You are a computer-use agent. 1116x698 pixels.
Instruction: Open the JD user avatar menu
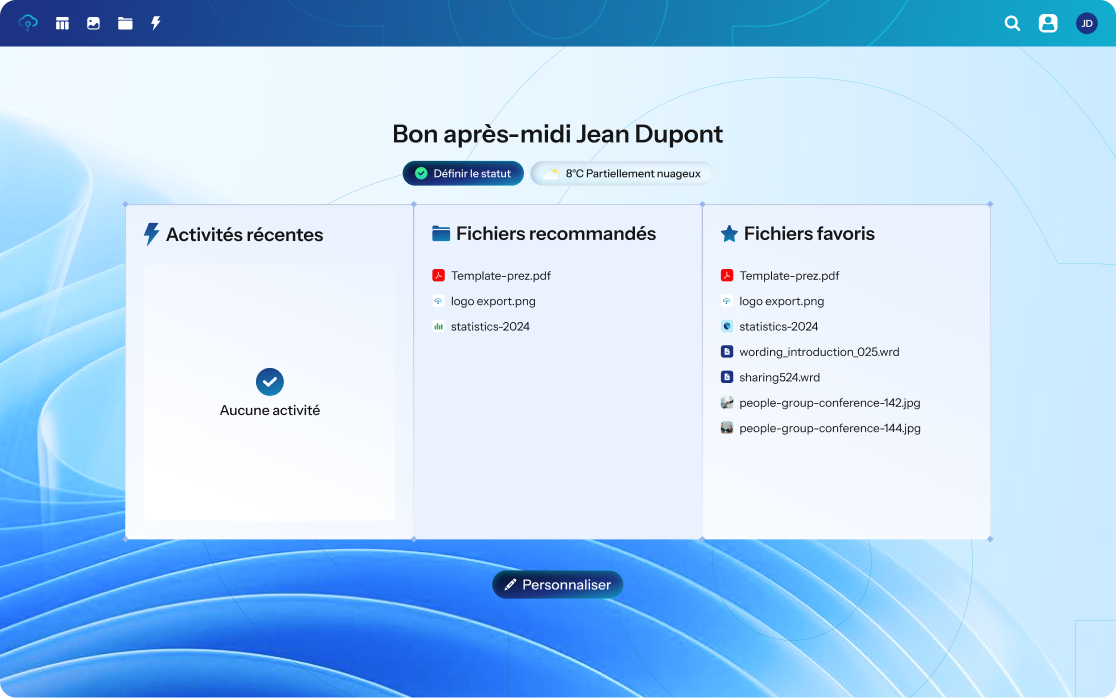[1087, 23]
